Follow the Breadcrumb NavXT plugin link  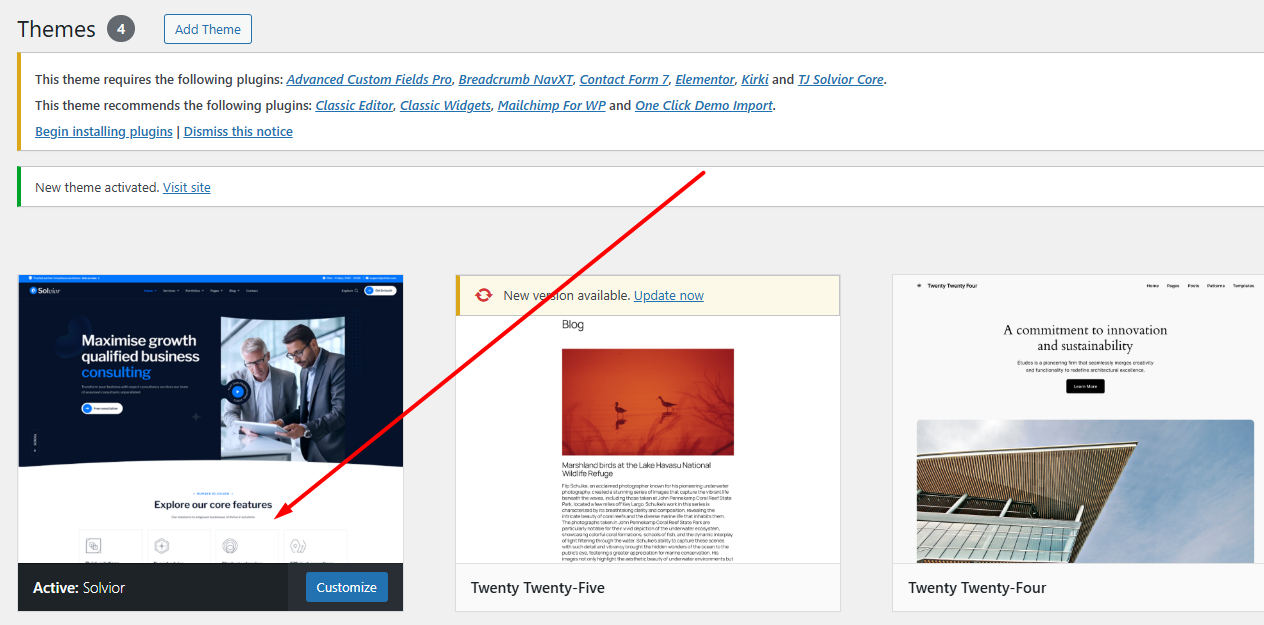click(x=516, y=79)
